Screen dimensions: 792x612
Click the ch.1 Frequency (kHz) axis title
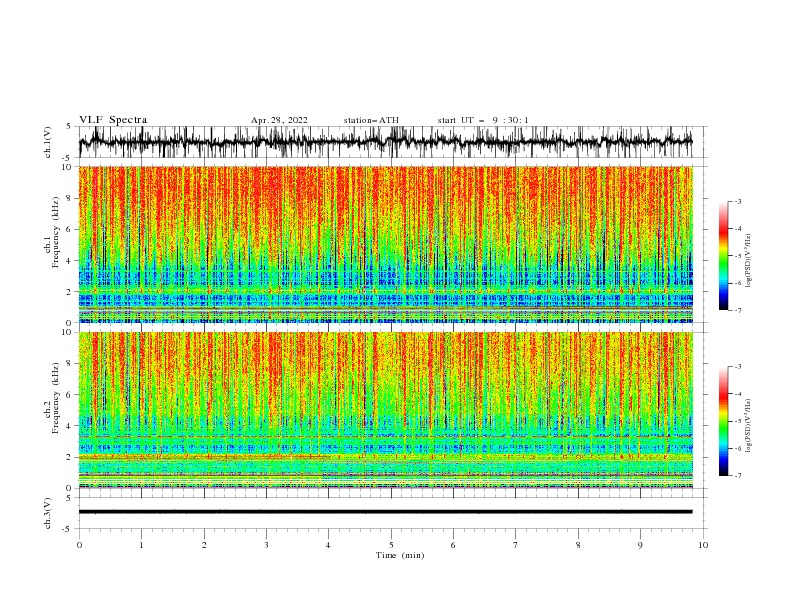coord(53,232)
